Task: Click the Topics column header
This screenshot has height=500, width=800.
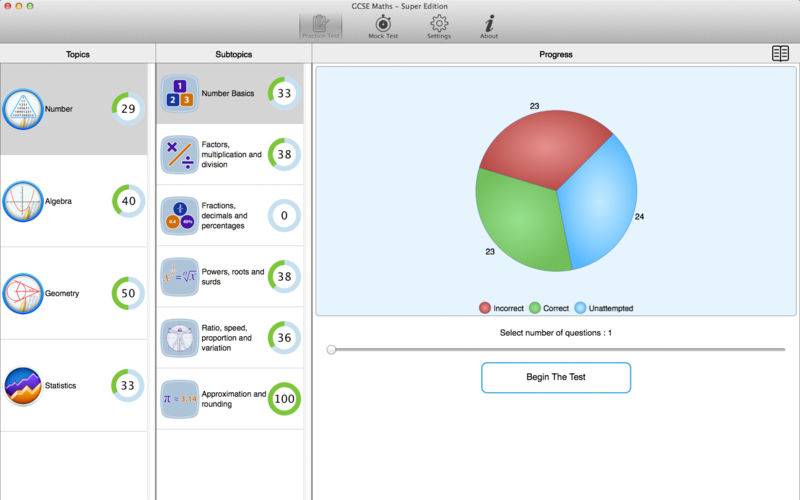Action: click(x=78, y=54)
